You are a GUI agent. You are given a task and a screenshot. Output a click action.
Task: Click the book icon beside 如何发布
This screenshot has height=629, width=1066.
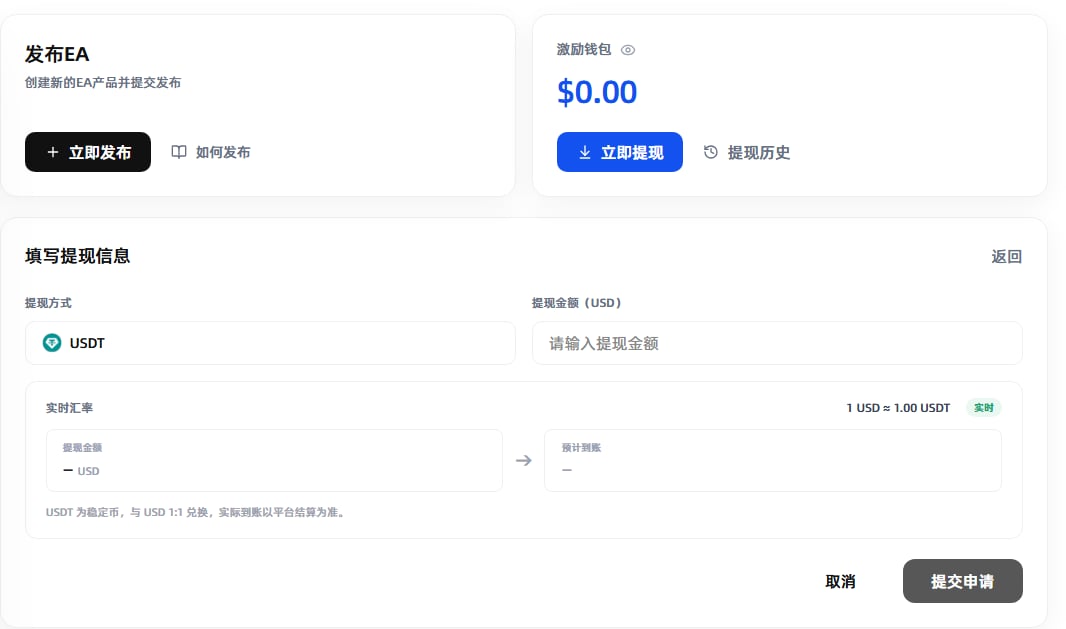[179, 152]
